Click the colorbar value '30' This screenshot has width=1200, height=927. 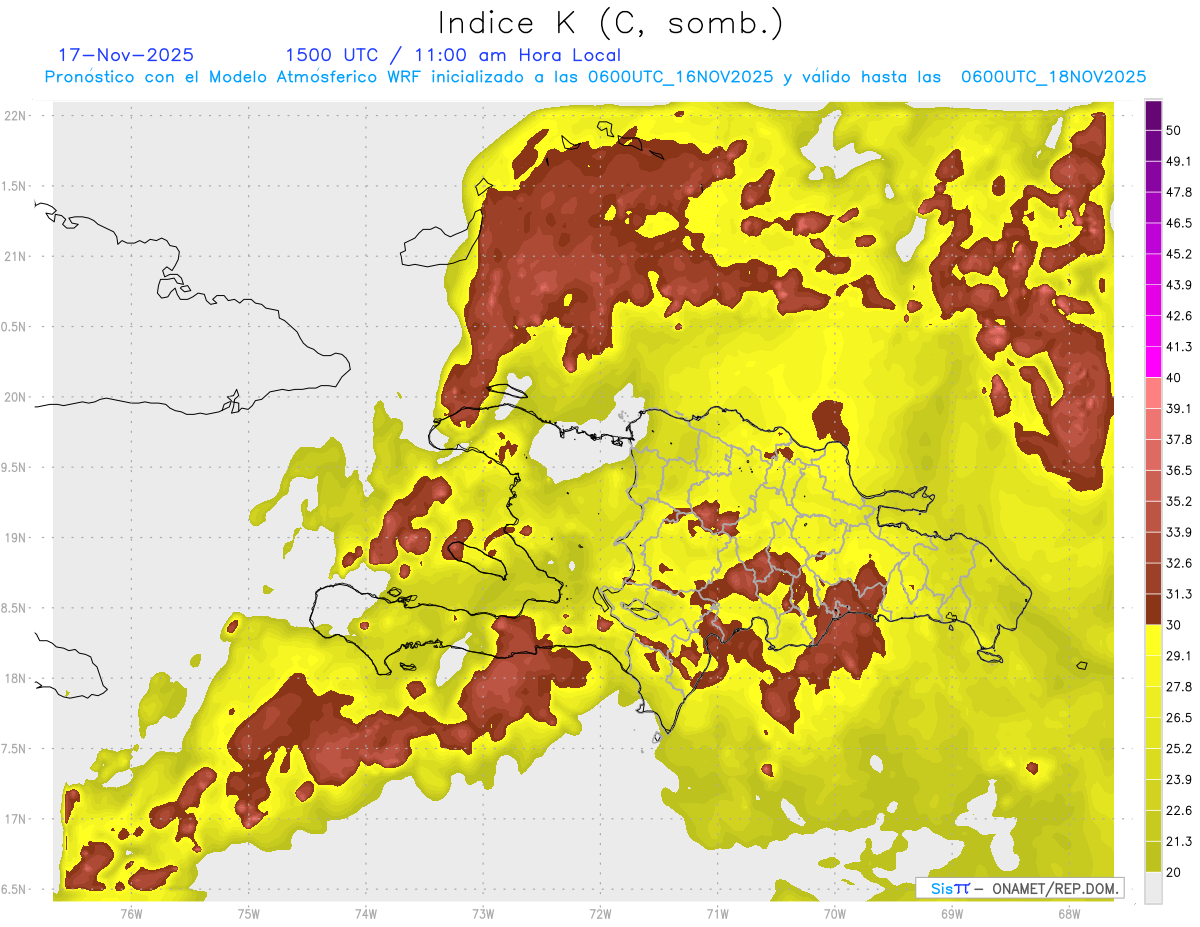coord(1175,625)
